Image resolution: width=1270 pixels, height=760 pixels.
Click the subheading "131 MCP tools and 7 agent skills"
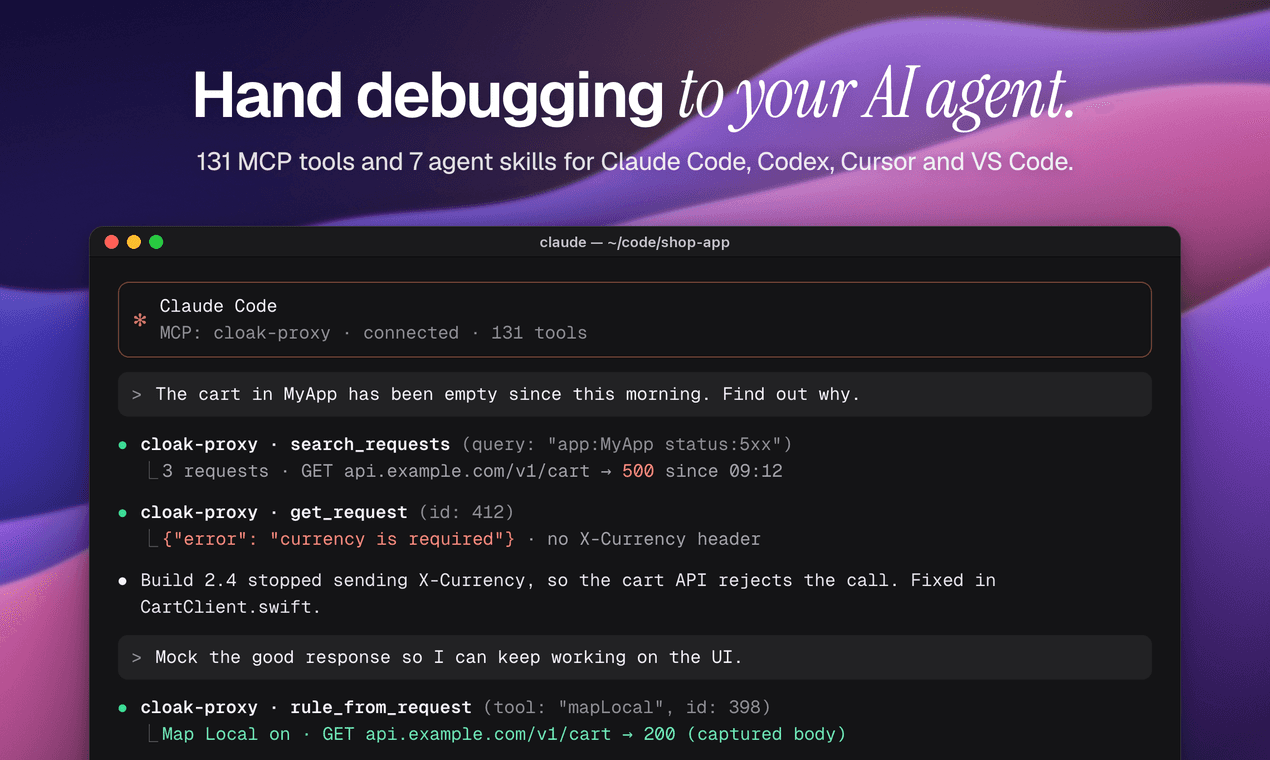[635, 161]
